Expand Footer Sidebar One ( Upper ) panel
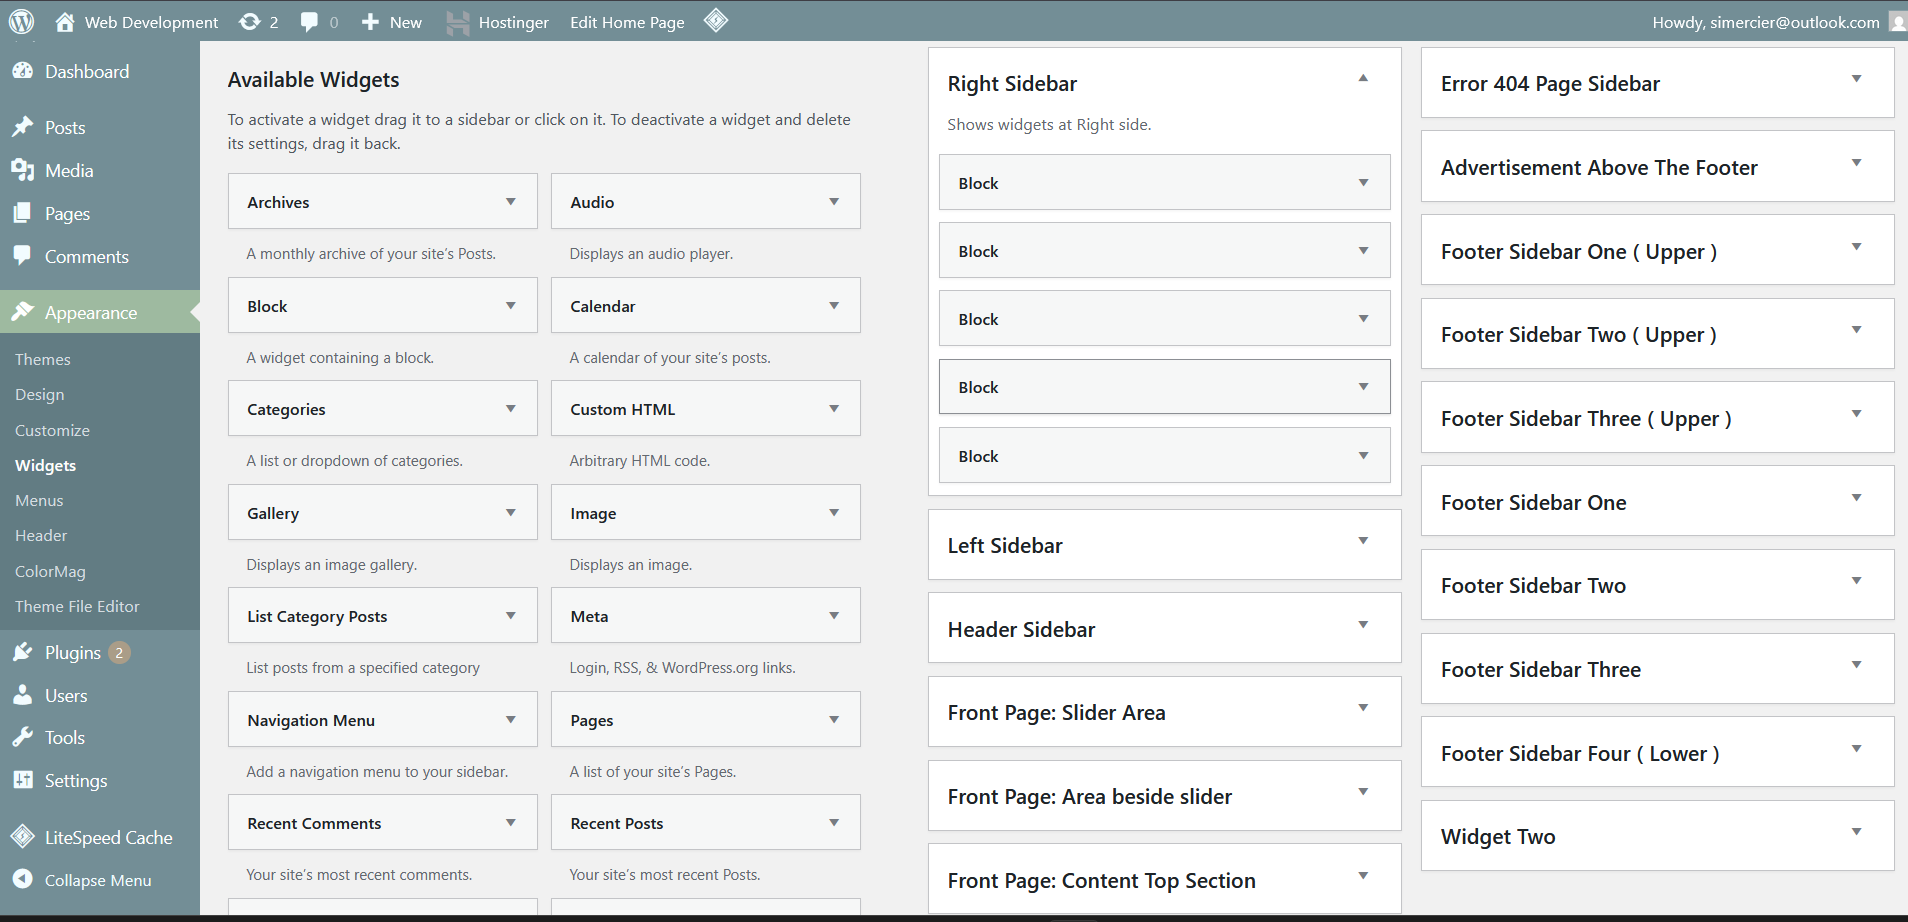 (x=1856, y=247)
